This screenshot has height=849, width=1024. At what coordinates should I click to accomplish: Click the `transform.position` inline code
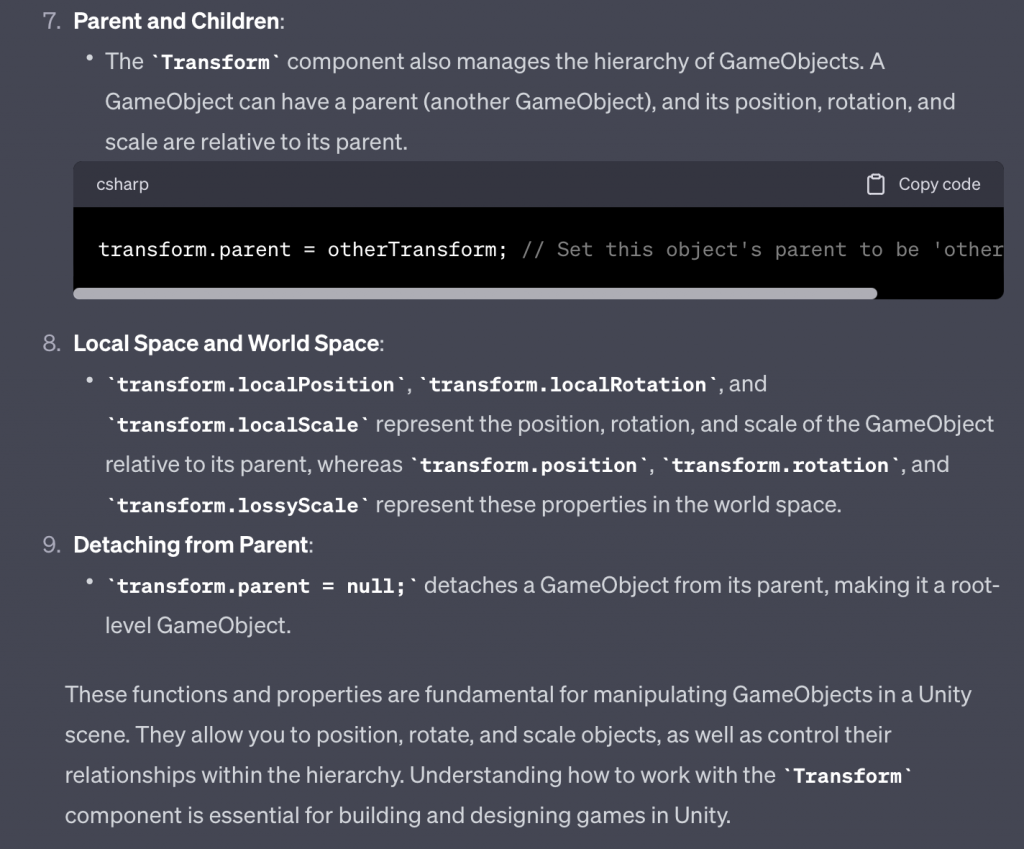pos(529,465)
